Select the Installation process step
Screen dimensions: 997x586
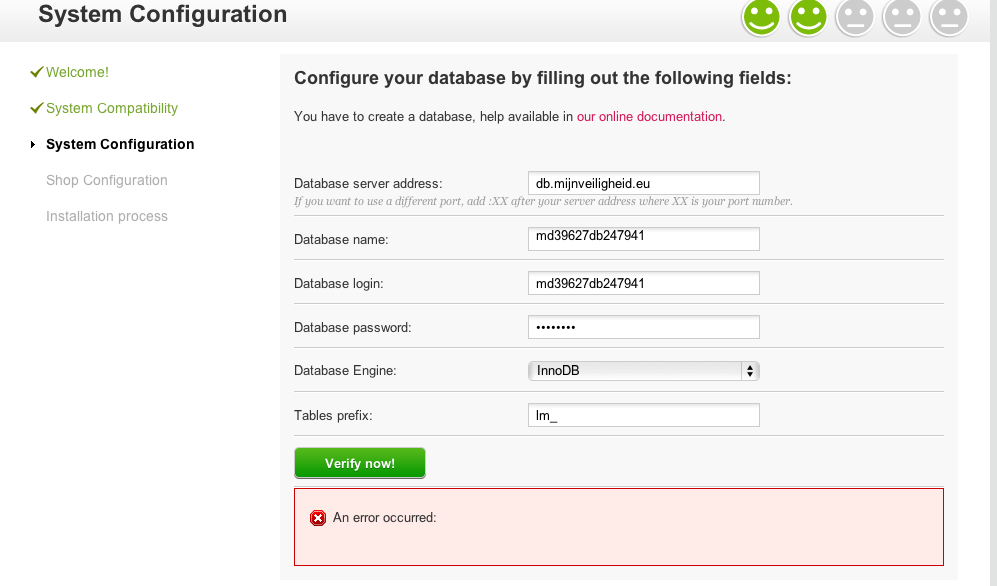click(x=107, y=216)
